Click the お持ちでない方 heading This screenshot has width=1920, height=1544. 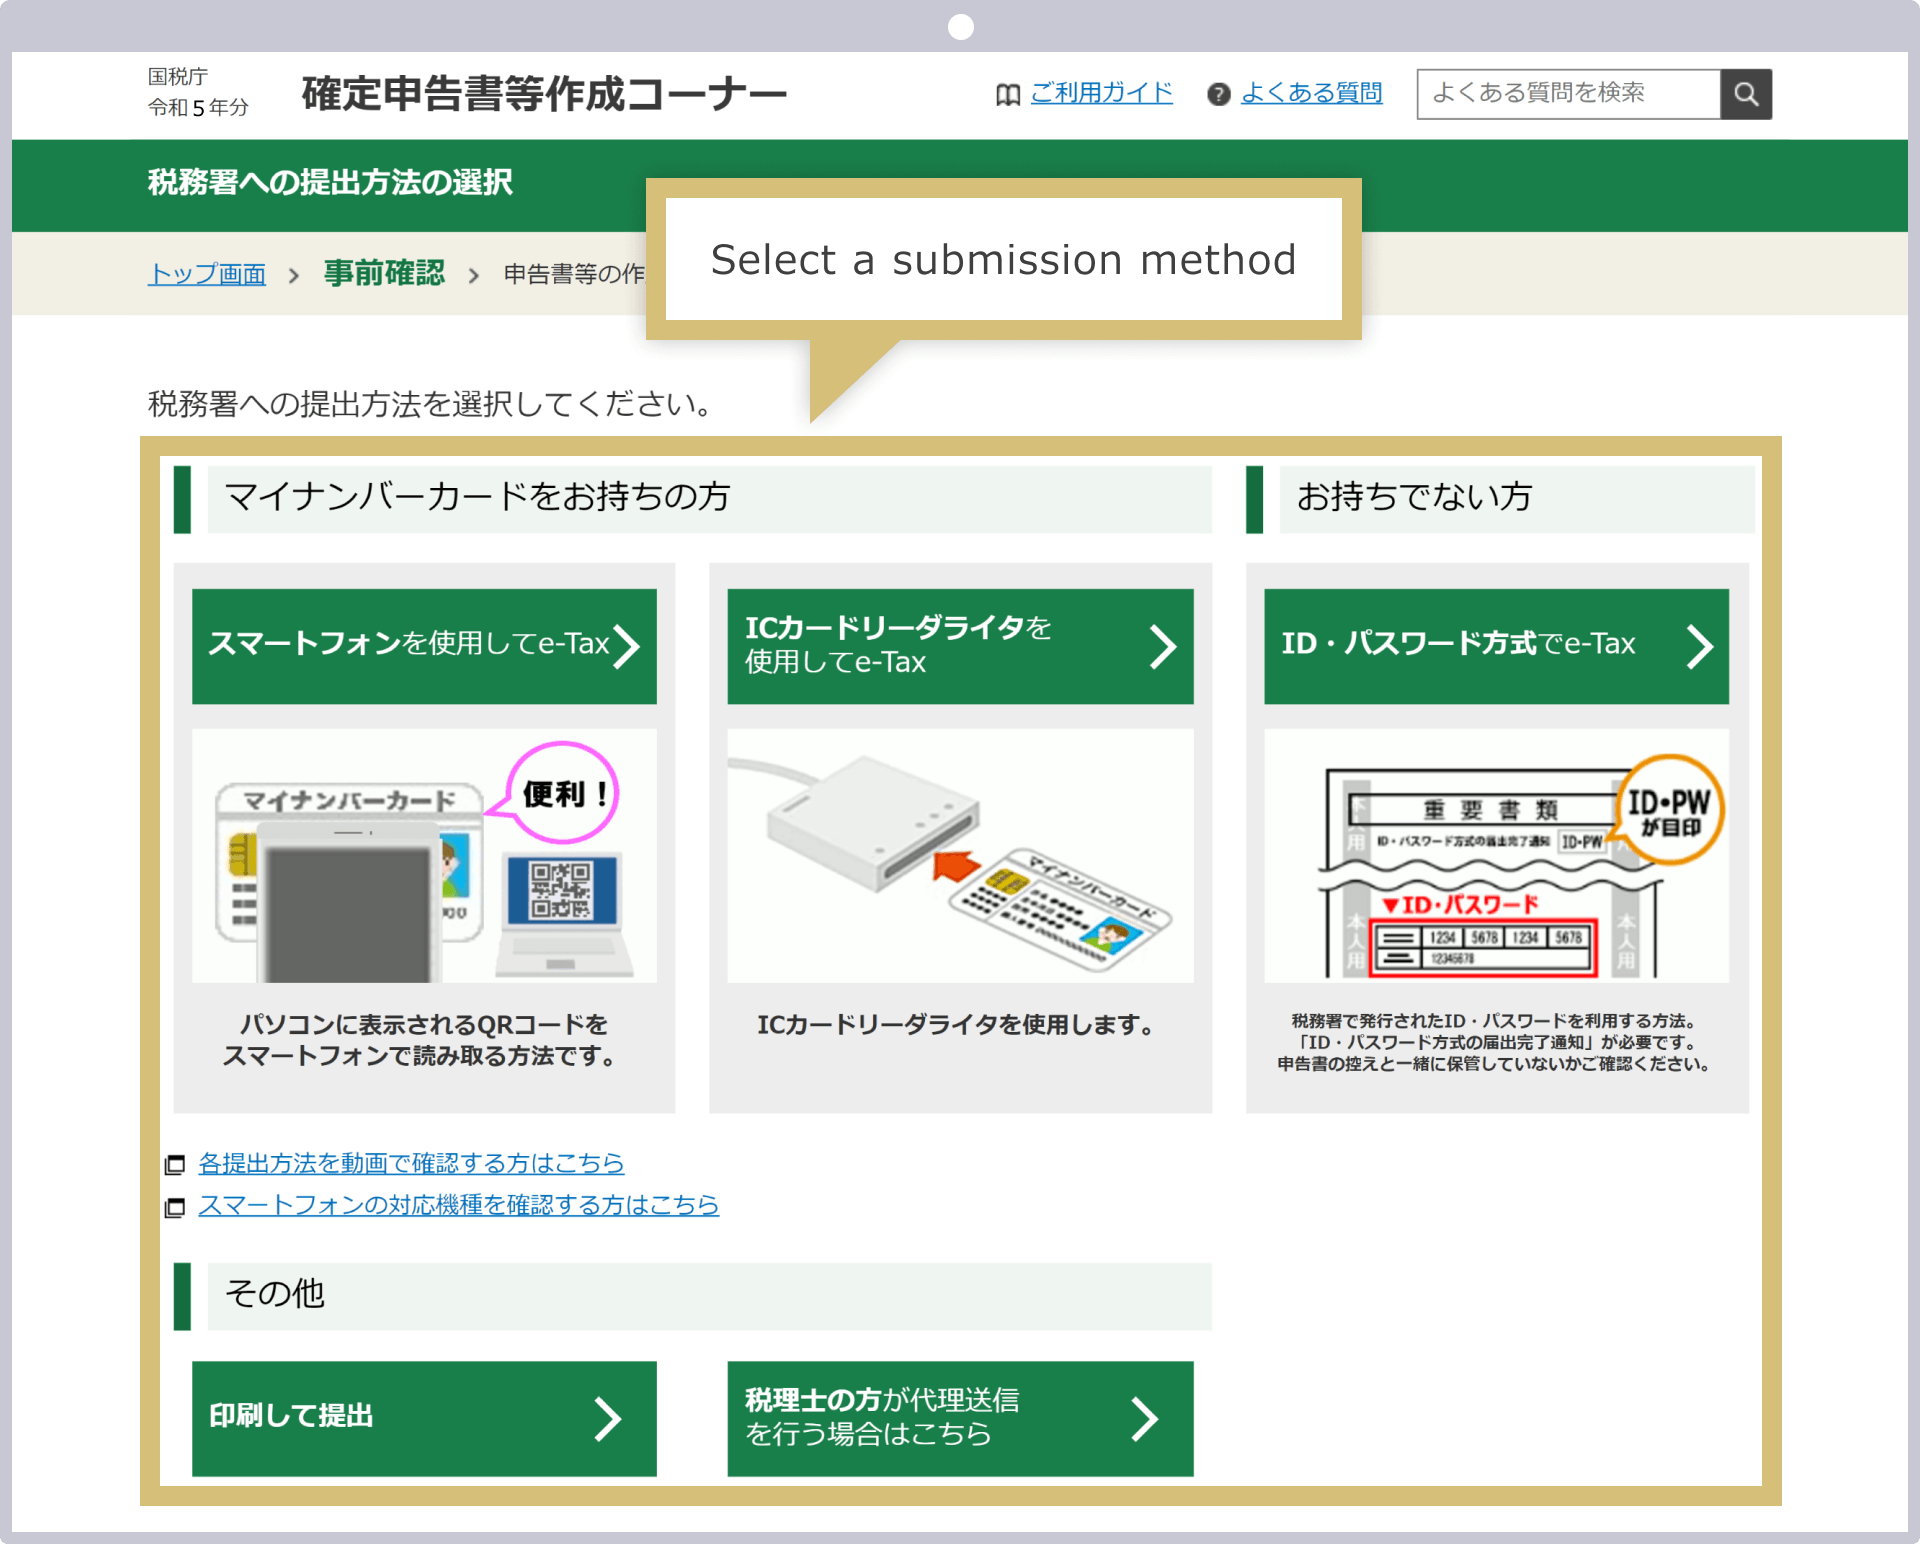pos(1414,497)
